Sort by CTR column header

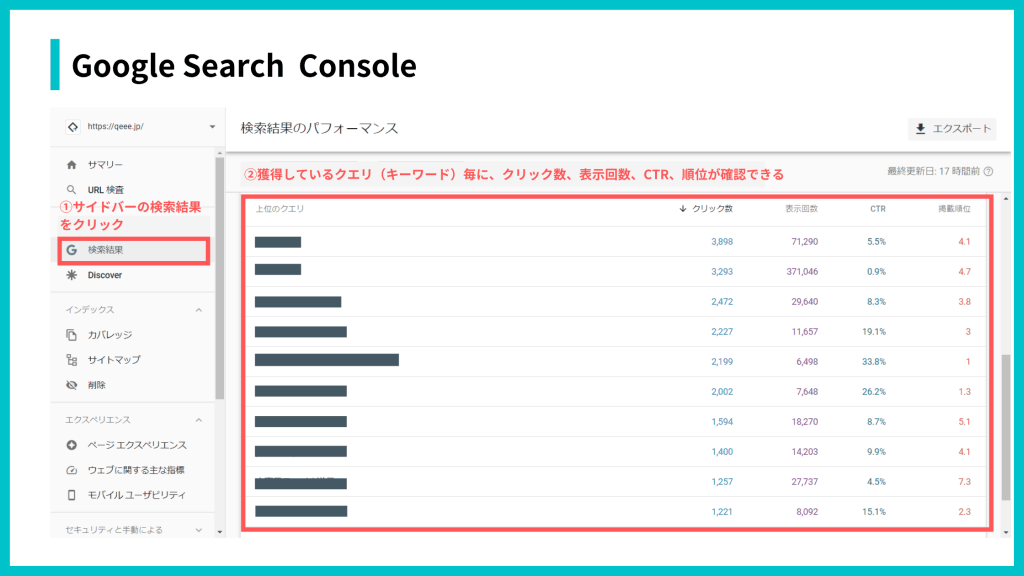(878, 209)
